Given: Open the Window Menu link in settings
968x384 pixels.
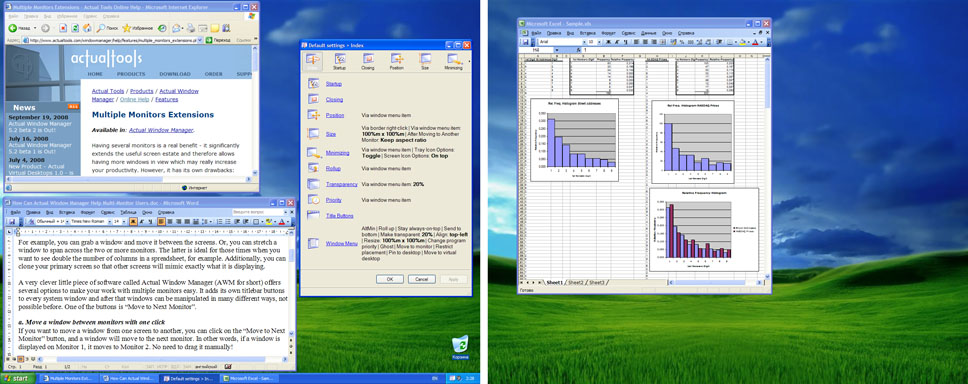Looking at the screenshot, I should point(342,243).
